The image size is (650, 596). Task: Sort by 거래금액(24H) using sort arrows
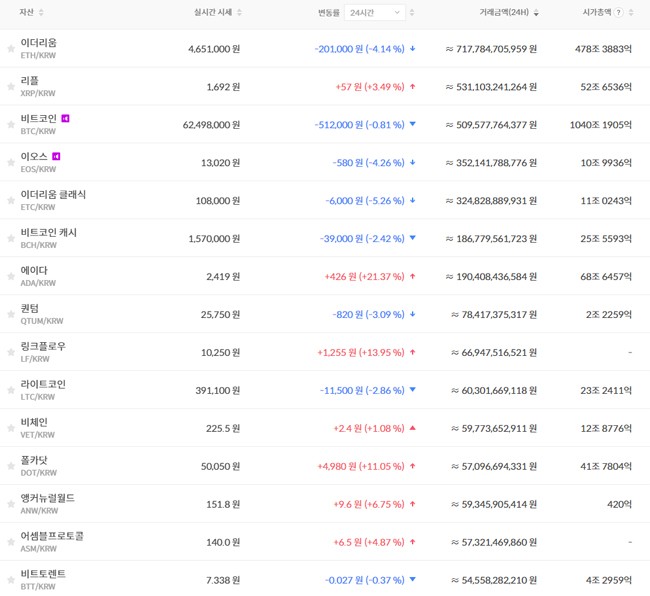click(536, 12)
